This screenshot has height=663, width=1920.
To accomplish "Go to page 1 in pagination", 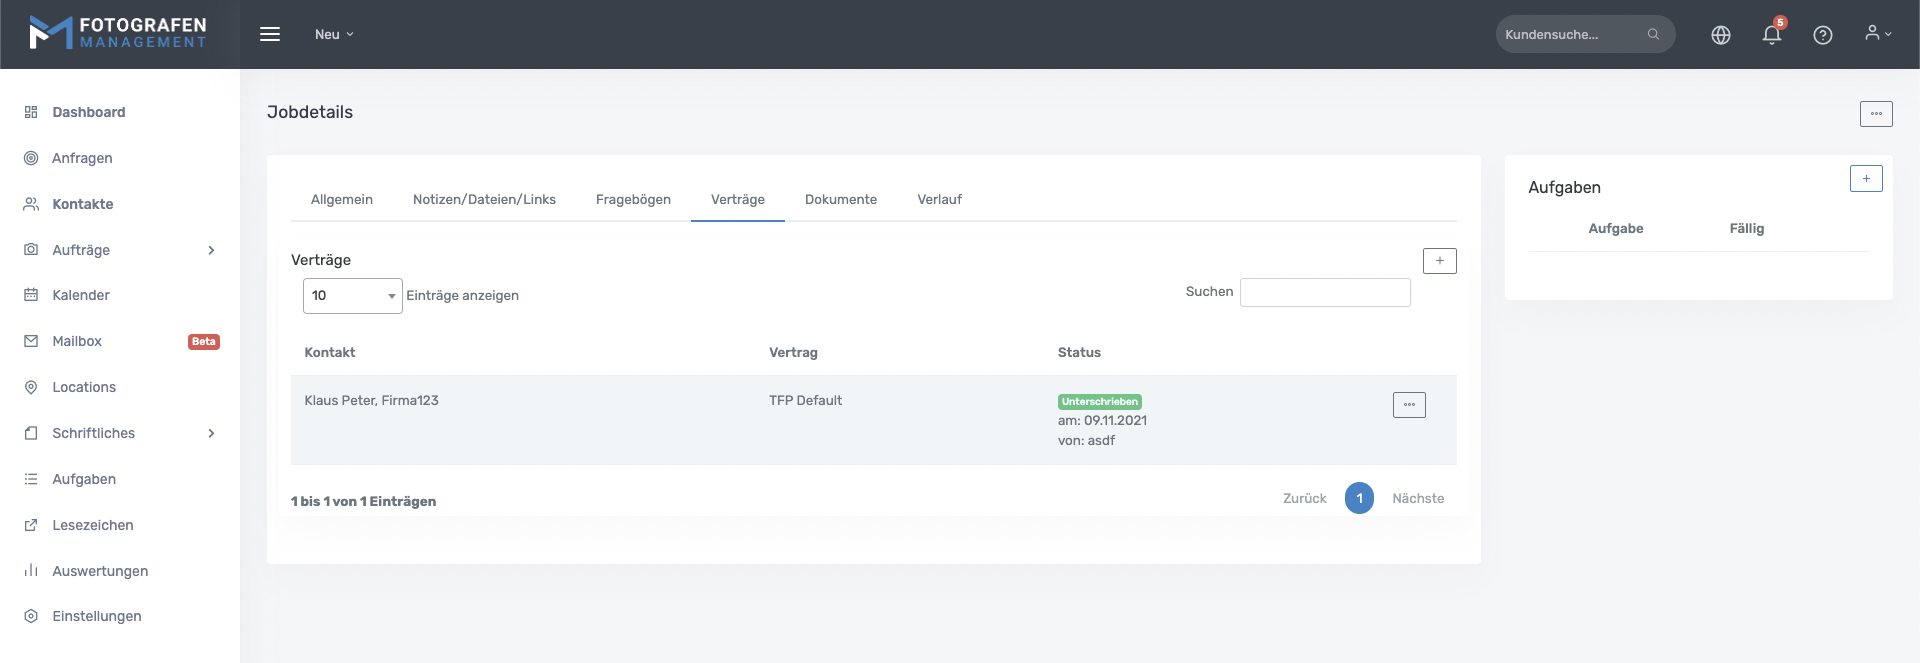I will (x=1359, y=498).
